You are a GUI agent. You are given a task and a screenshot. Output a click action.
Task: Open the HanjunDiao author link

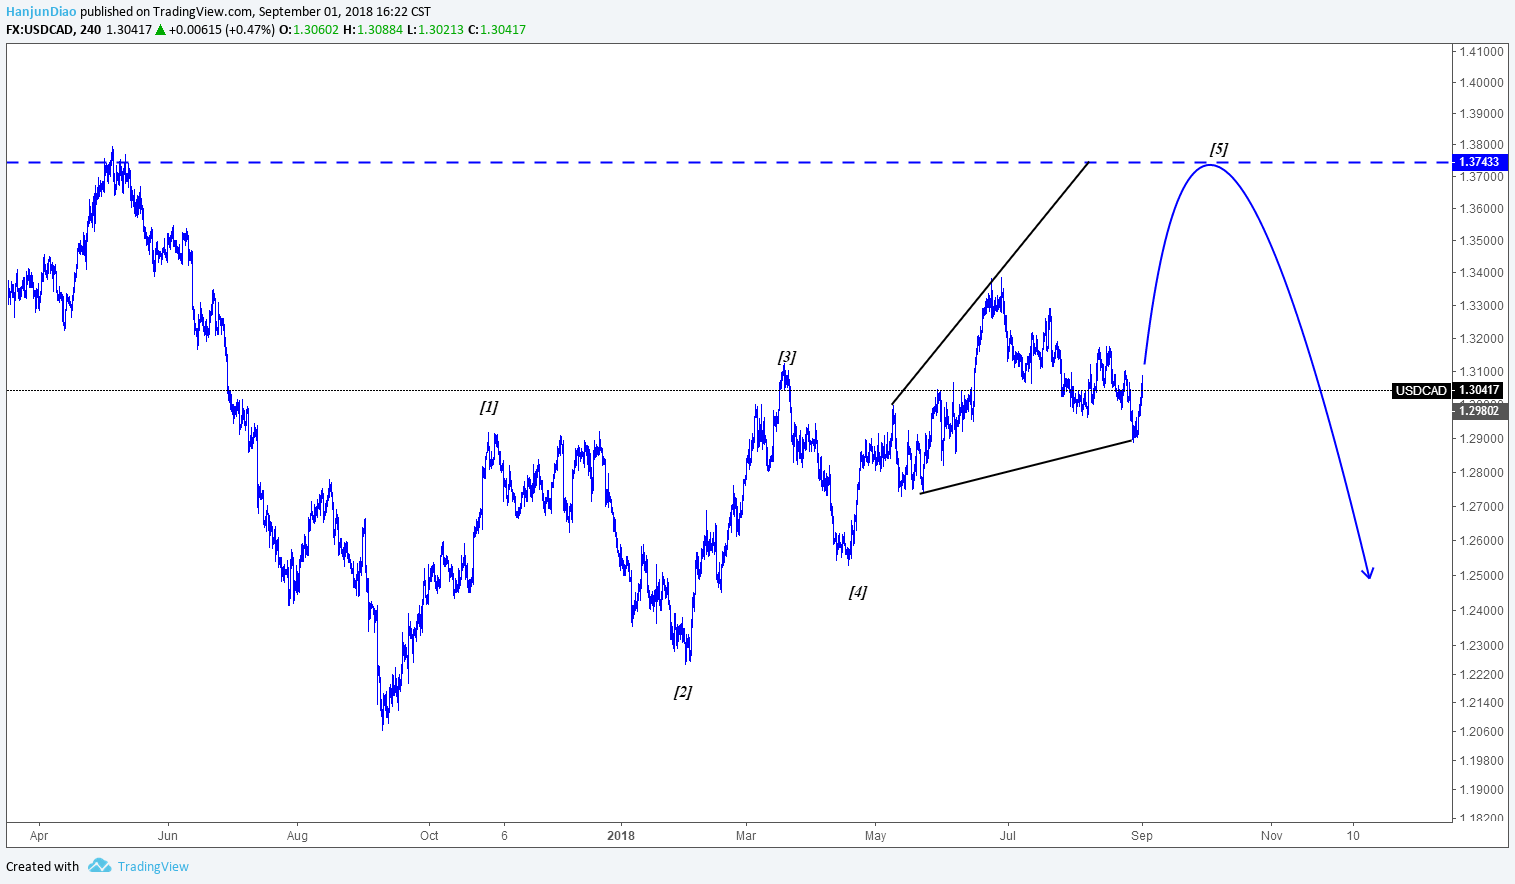(41, 12)
